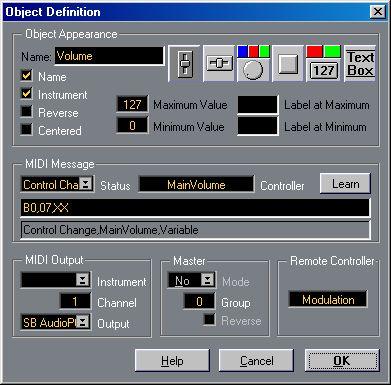Viewport: 391px width, 385px height.
Task: Choose the rotary knob object type icon
Action: click(x=253, y=64)
